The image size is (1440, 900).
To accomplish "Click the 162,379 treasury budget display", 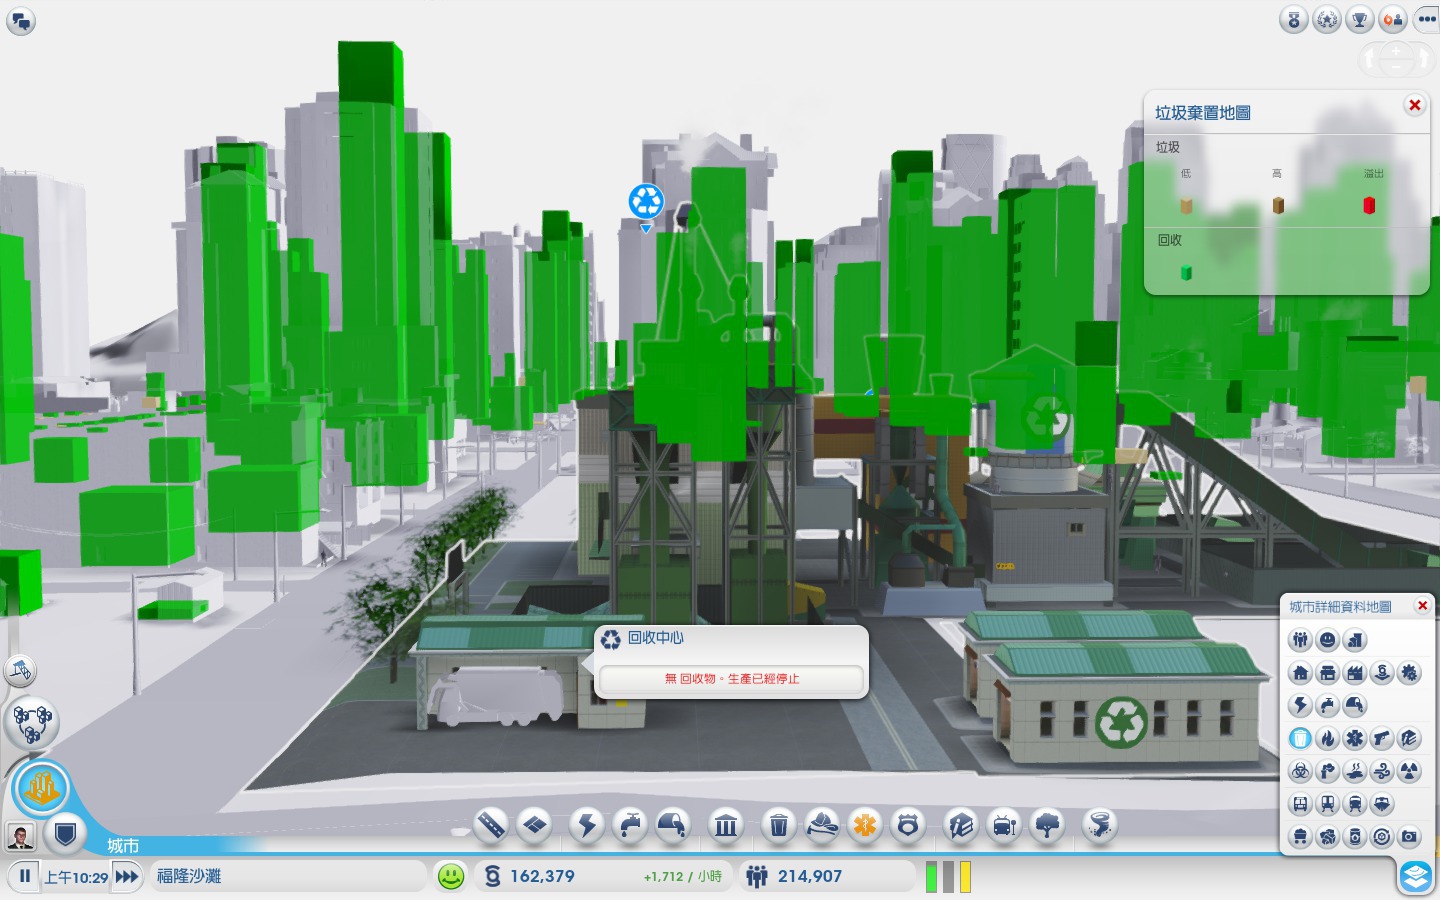I will pyautogui.click(x=542, y=877).
